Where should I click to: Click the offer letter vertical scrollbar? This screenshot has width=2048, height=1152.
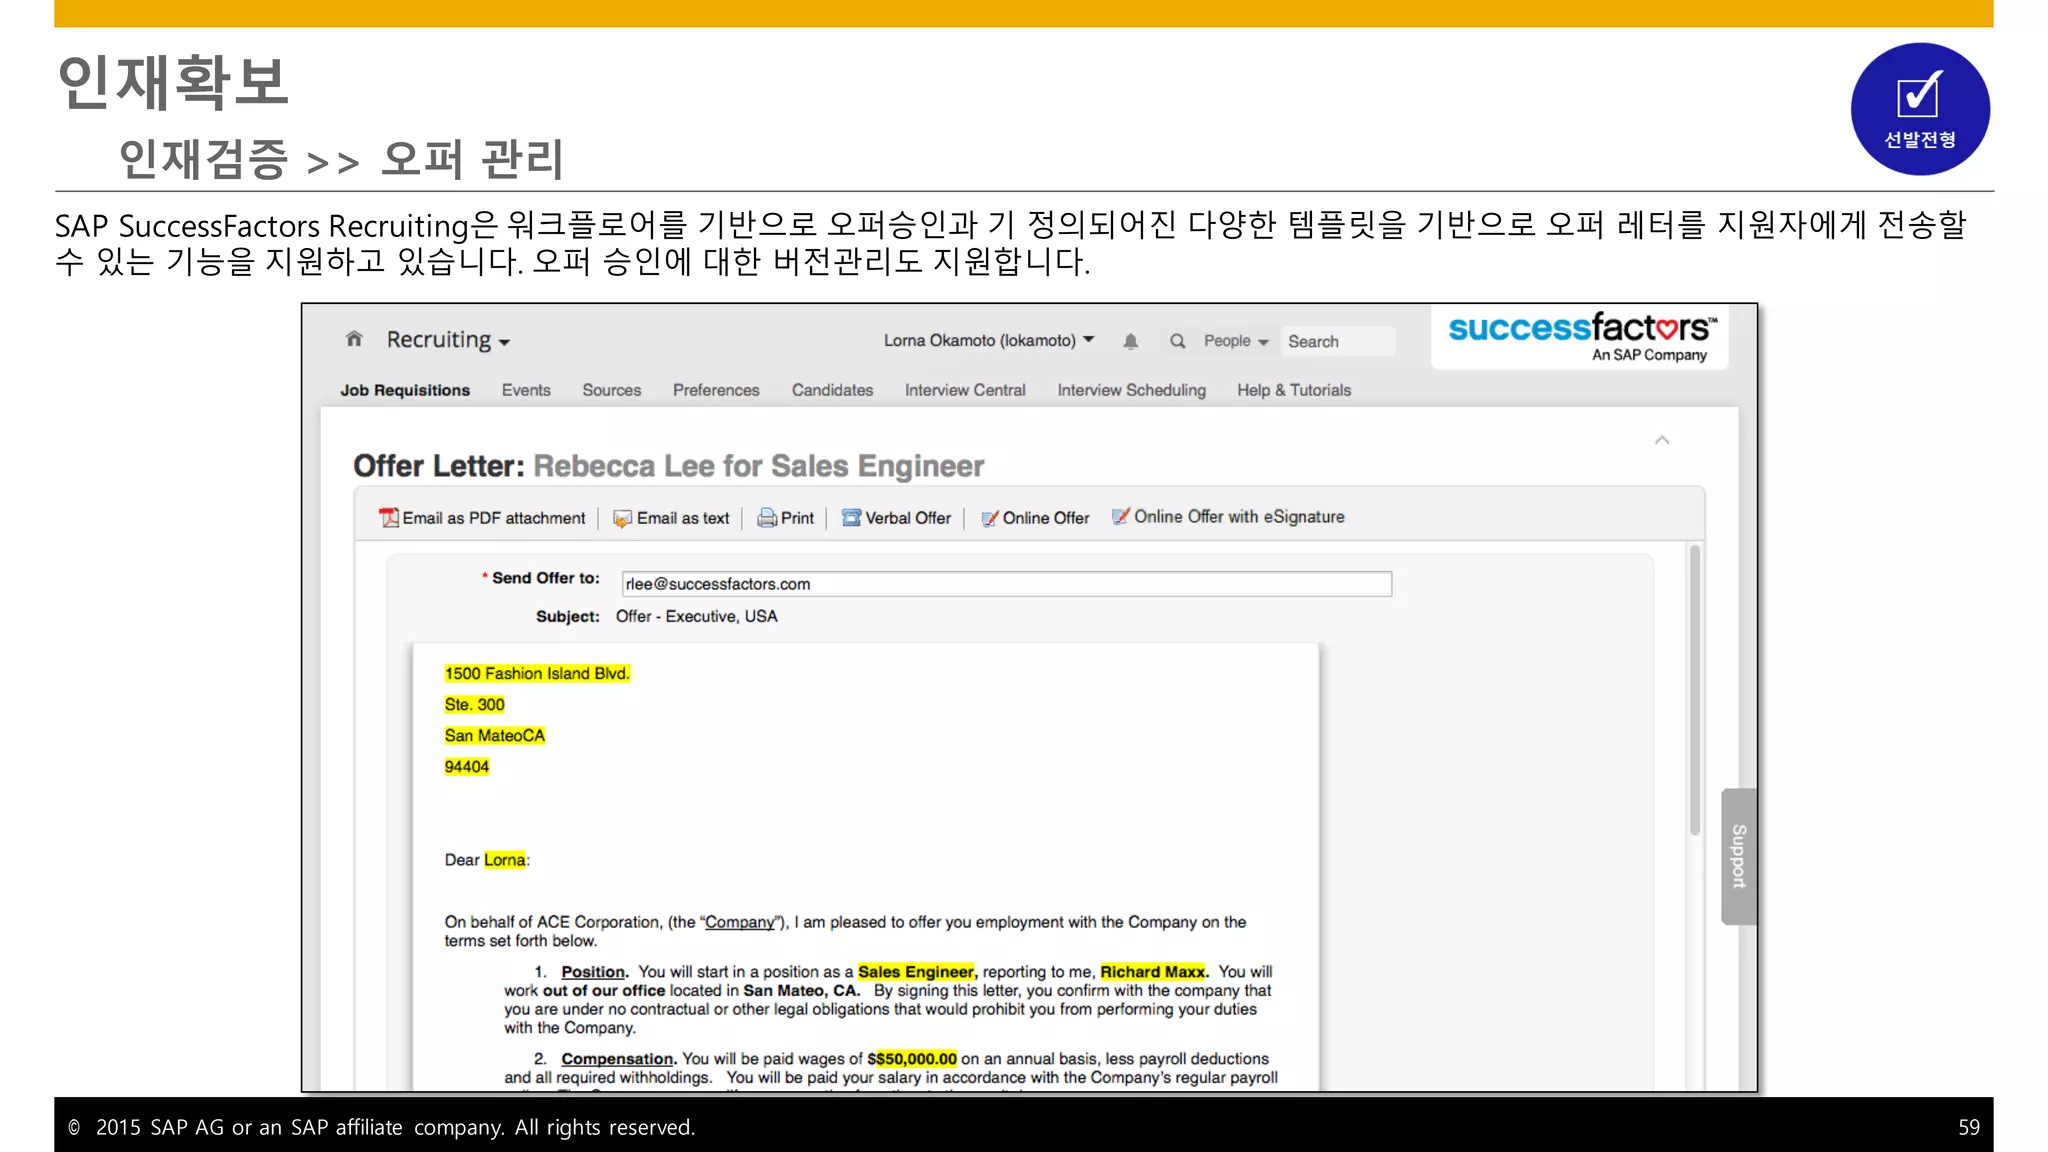tap(1694, 690)
